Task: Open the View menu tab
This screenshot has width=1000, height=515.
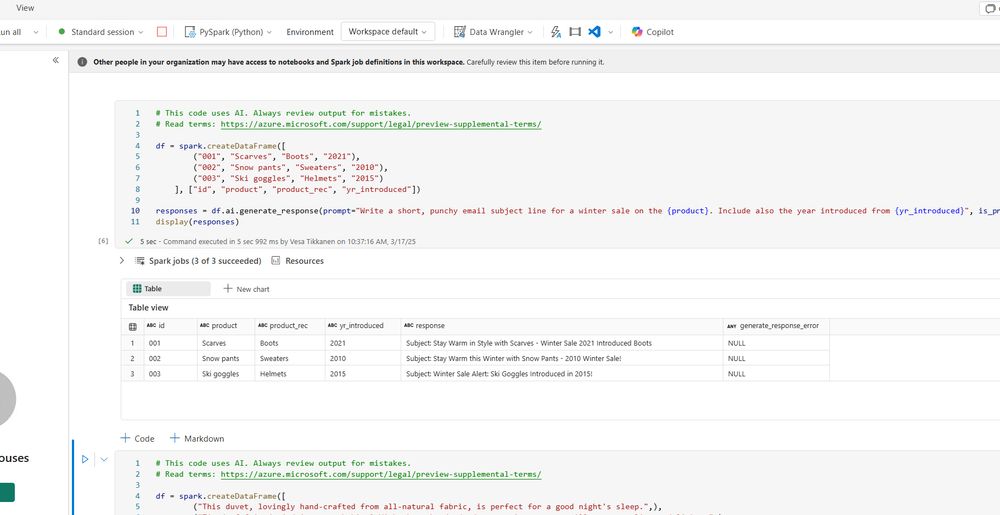Action: 26,8
